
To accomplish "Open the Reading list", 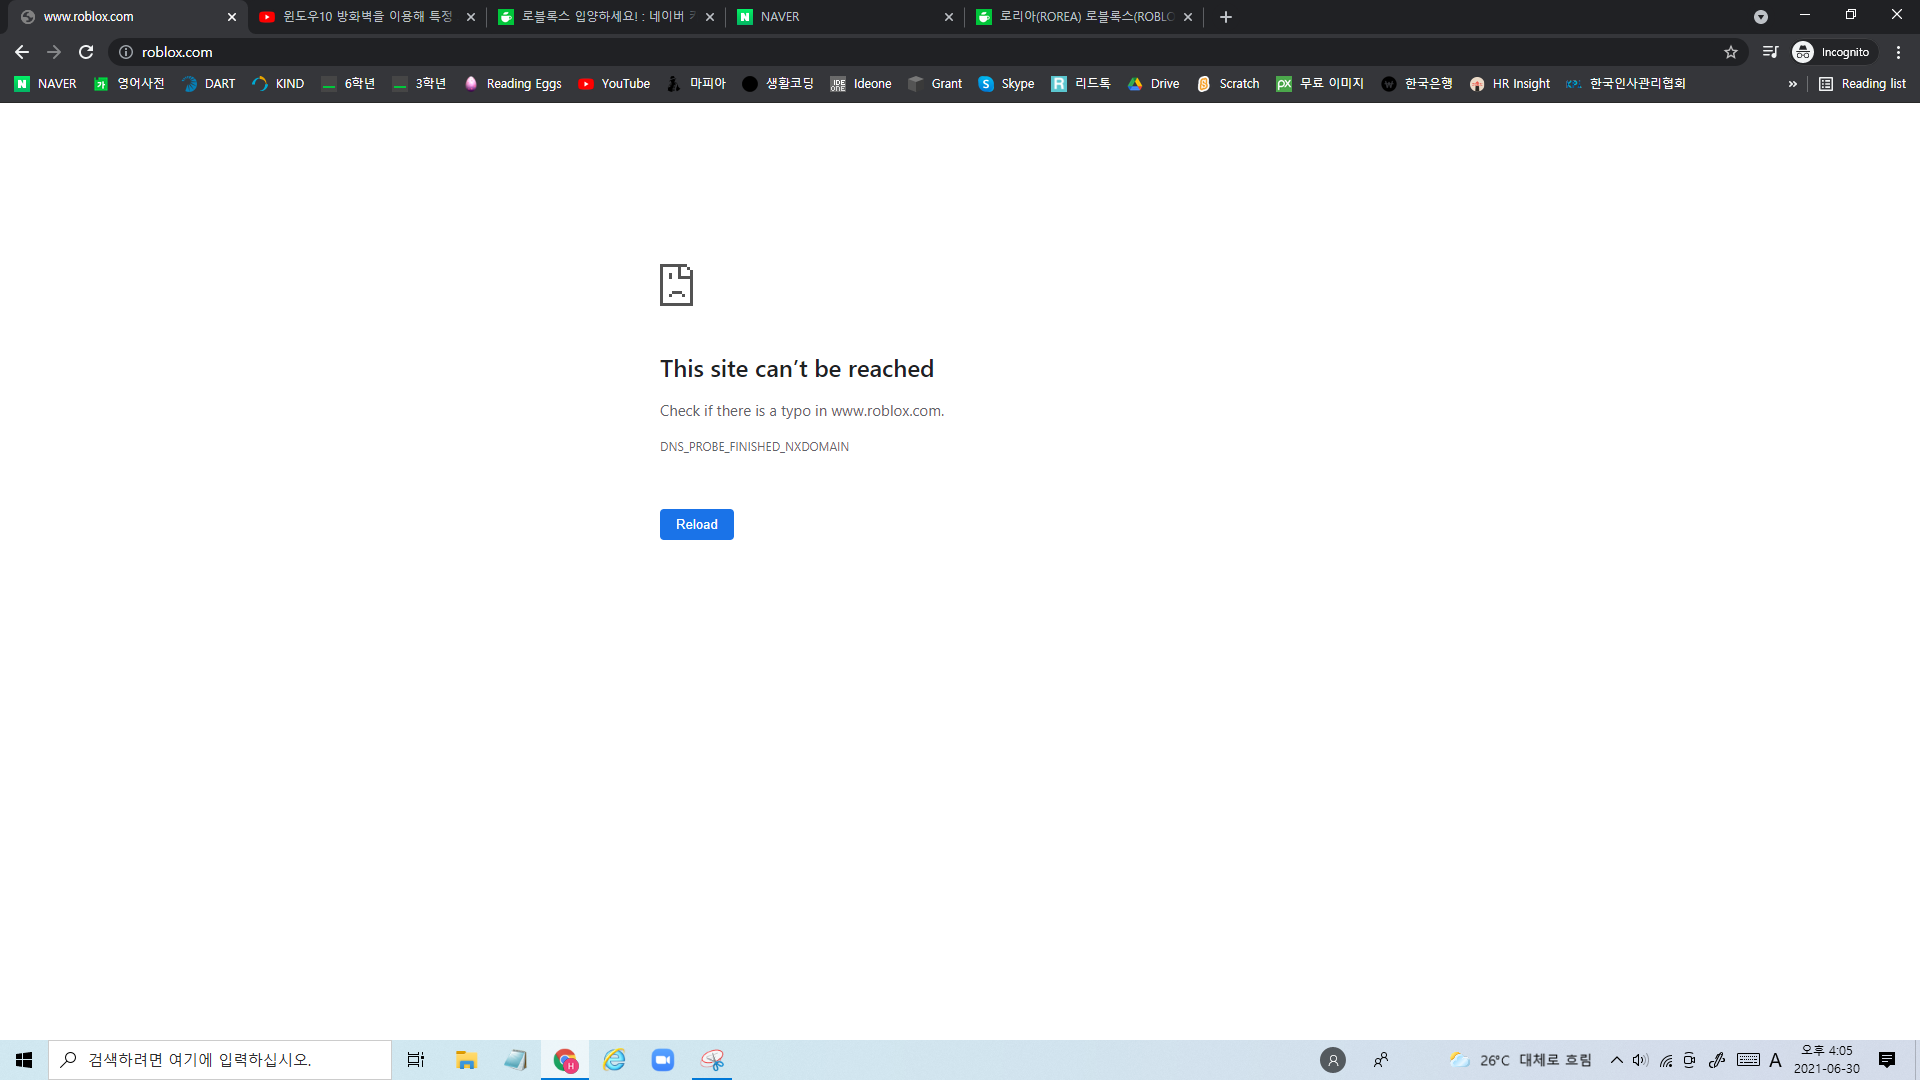I will (x=1862, y=84).
